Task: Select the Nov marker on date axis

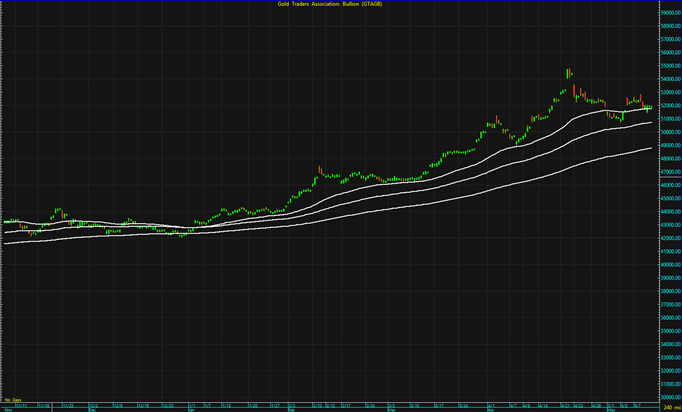Action: click(x=8, y=409)
